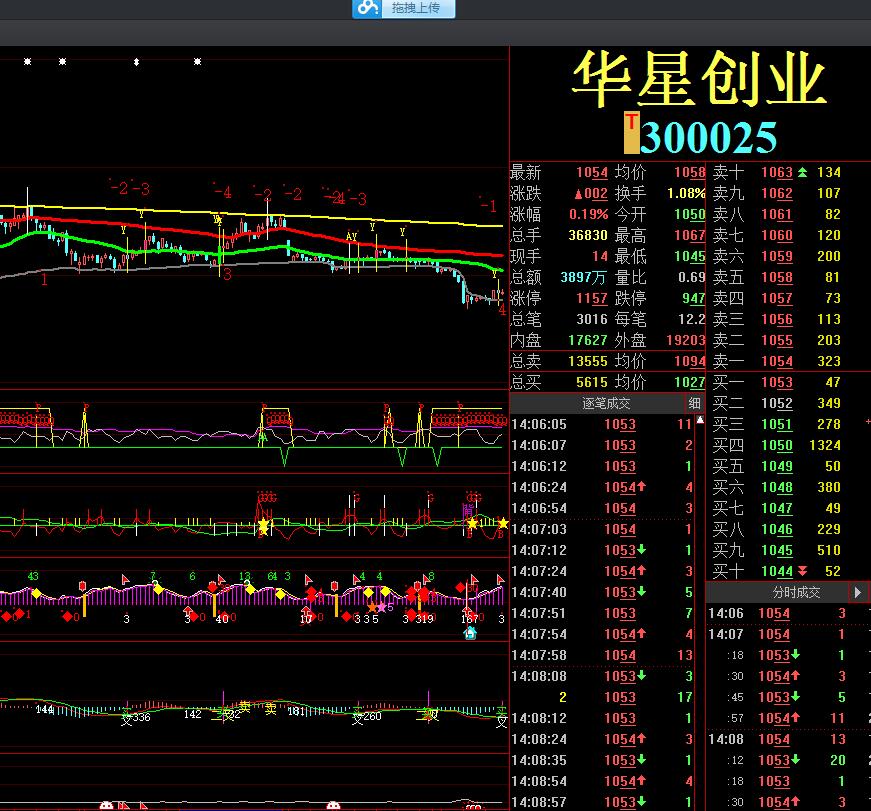Click the 总笔 value 3016

[x=592, y=319]
